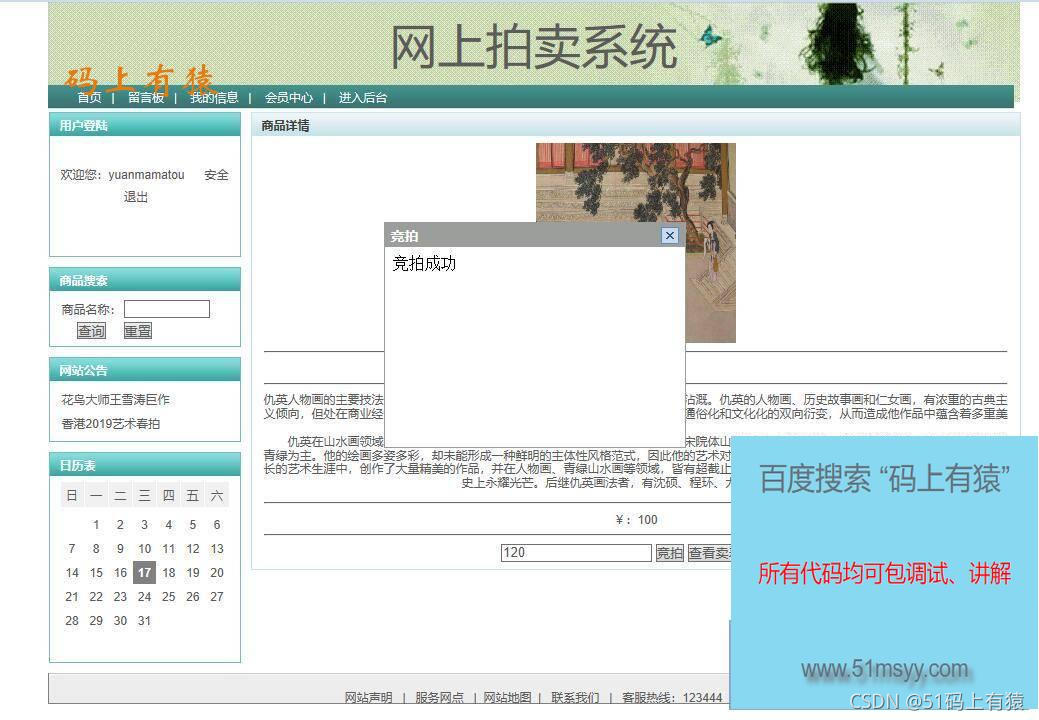The image size is (1039, 720).
Task: Open the 网站地图 footer link
Action: click(x=507, y=697)
